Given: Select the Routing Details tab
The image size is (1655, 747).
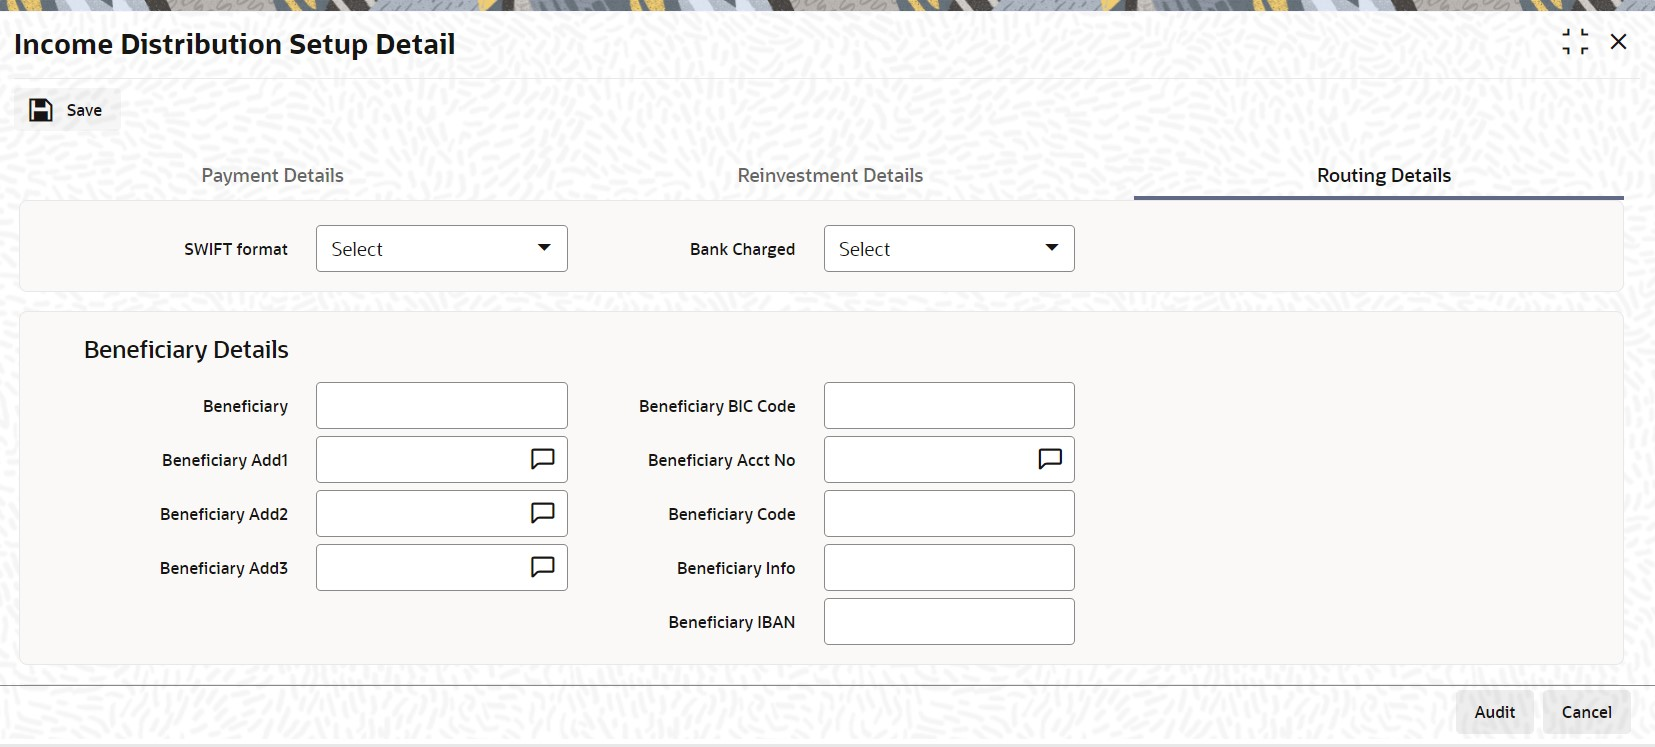Looking at the screenshot, I should click(1384, 175).
